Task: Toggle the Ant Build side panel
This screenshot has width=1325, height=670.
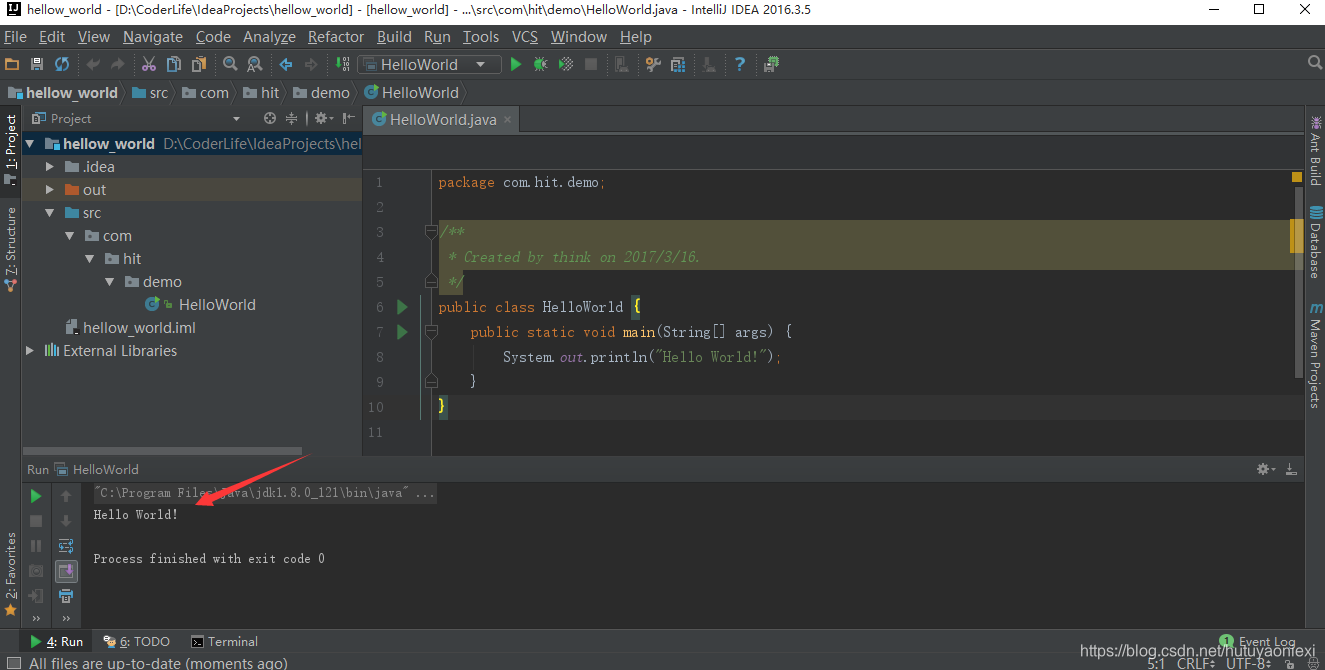Action: (1315, 150)
